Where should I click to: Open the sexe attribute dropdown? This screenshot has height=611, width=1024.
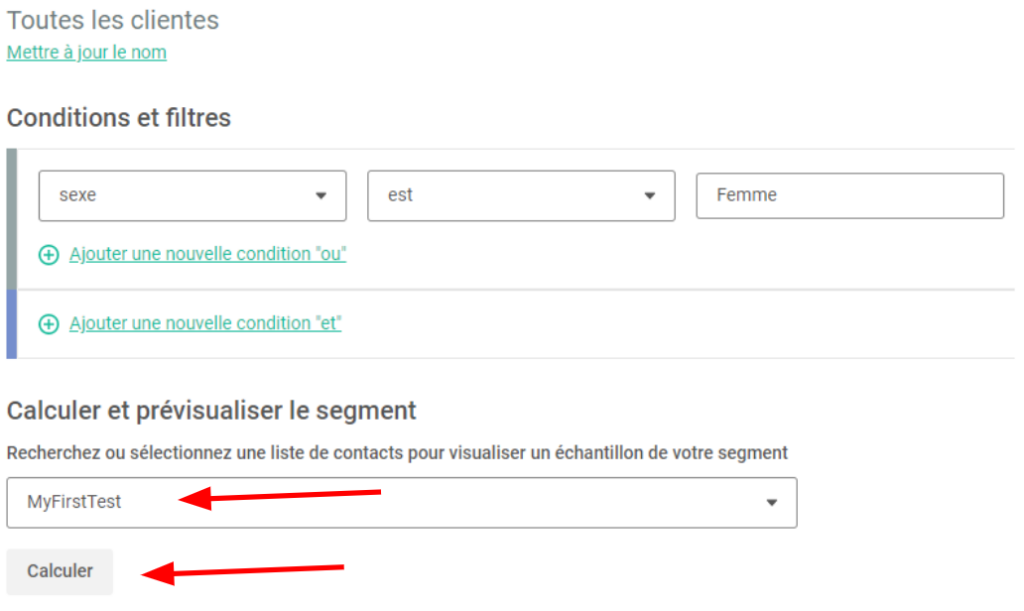coord(193,196)
